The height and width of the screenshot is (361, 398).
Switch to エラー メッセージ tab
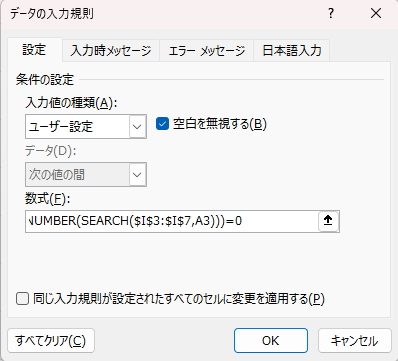coord(207,51)
